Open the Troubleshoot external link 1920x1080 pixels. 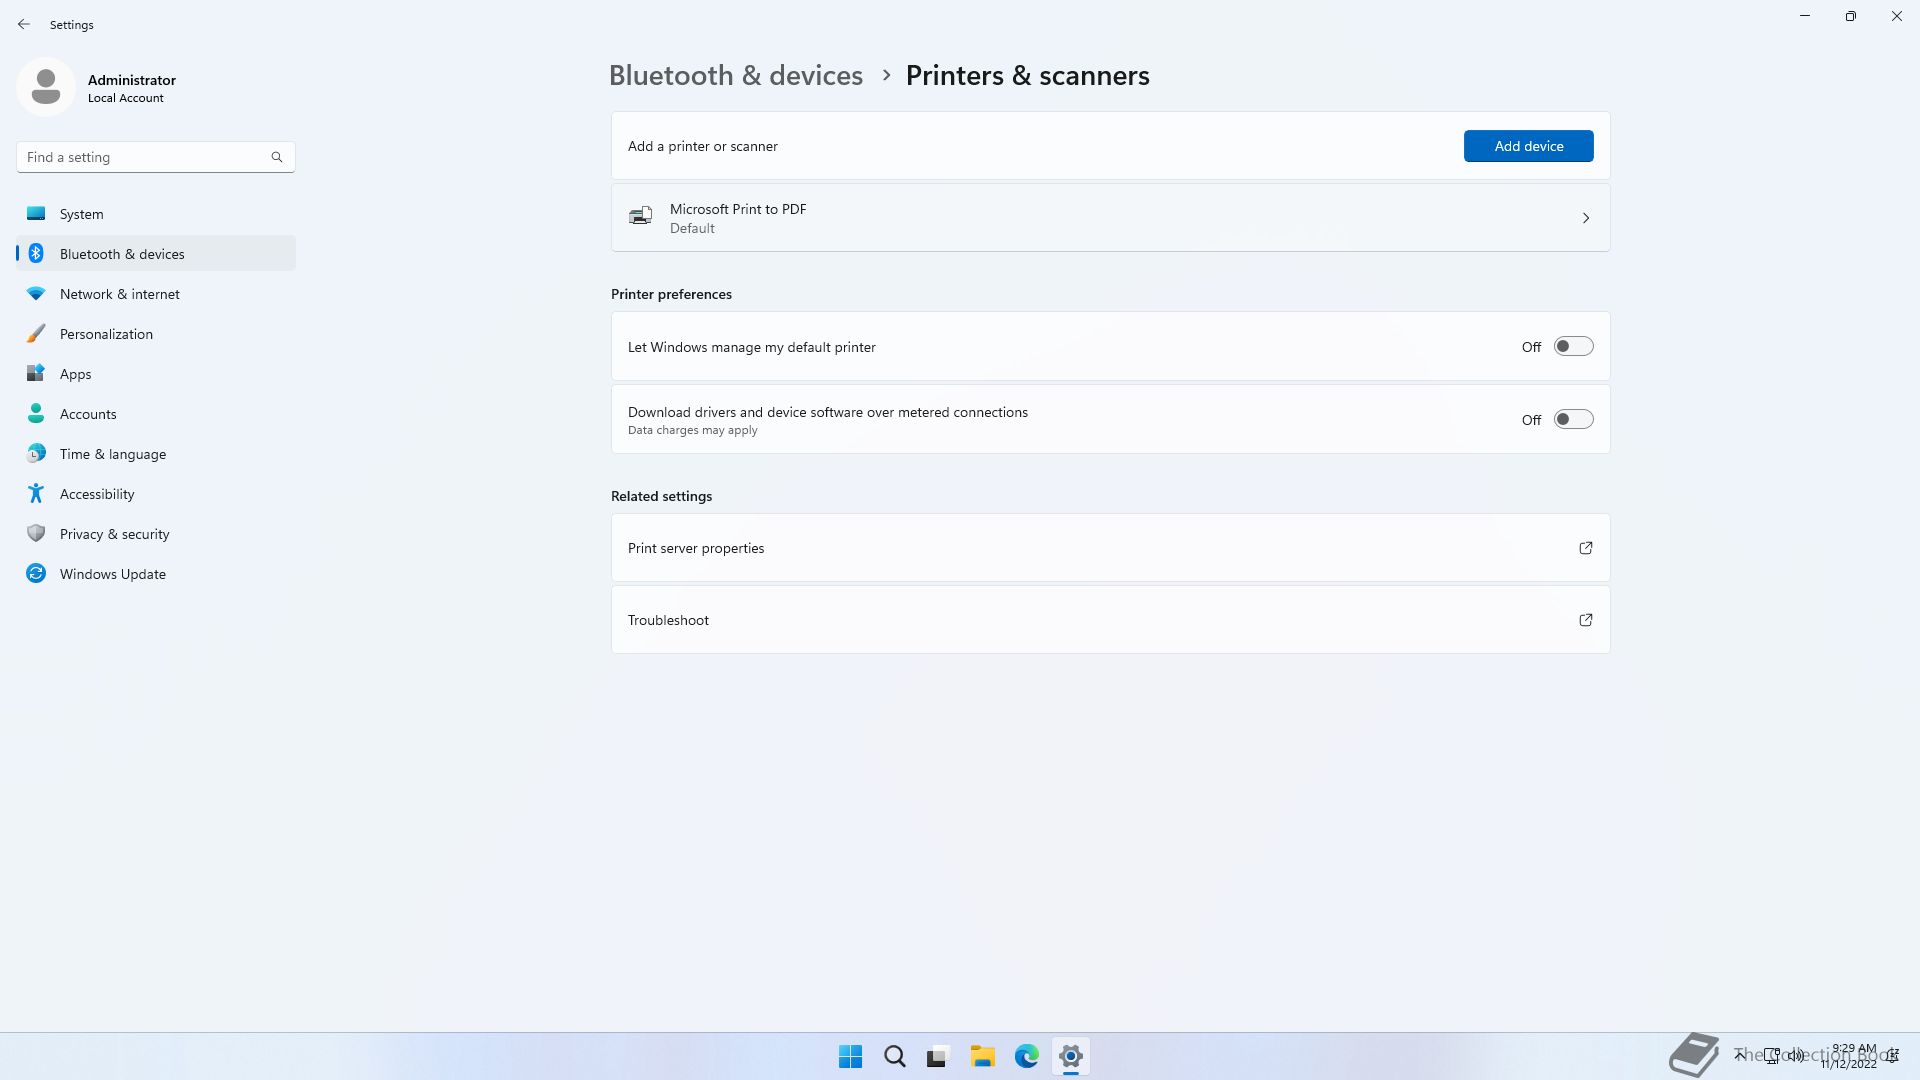coord(1585,620)
